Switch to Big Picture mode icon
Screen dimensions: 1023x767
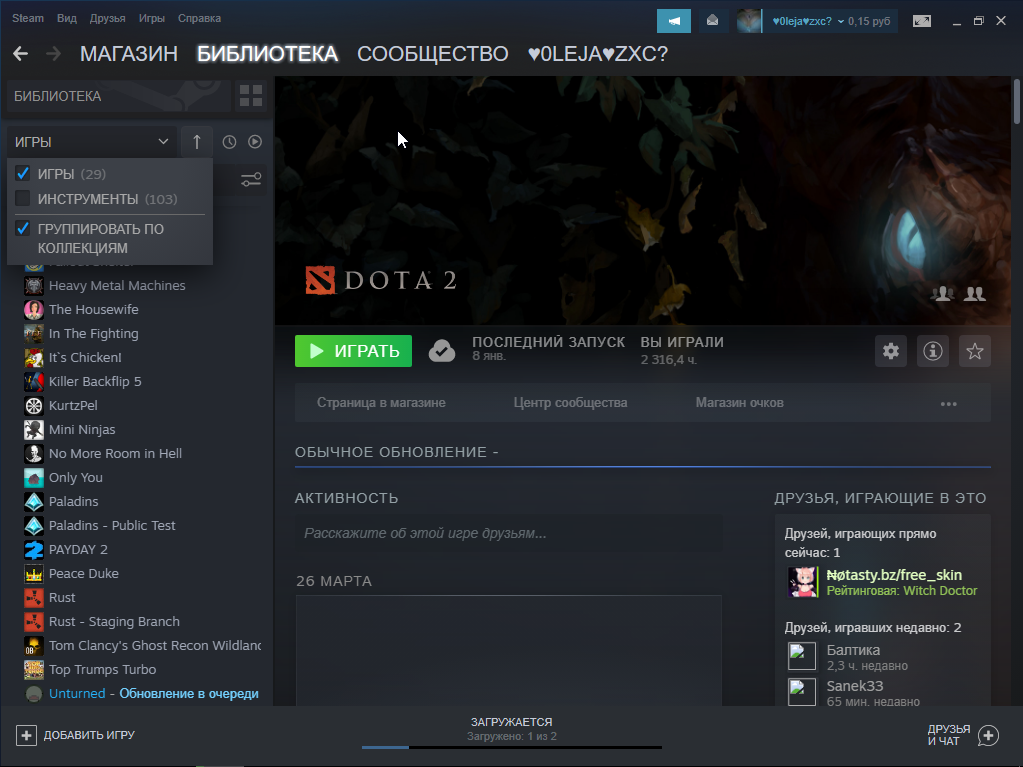(922, 21)
